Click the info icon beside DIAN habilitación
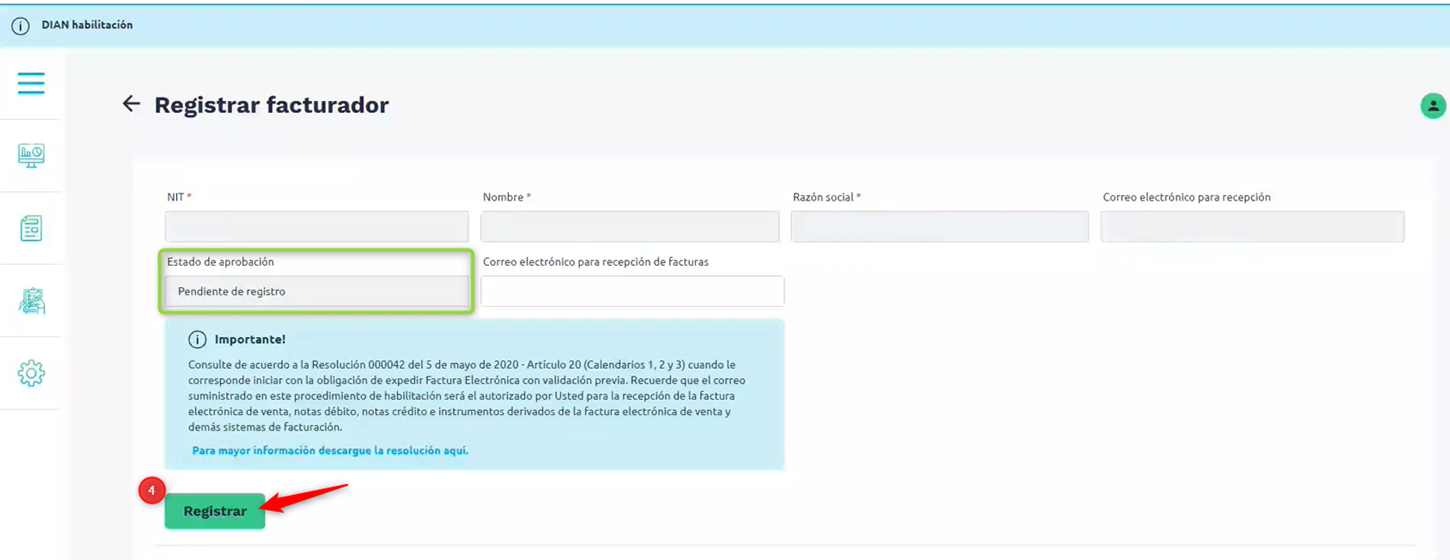Image resolution: width=1450 pixels, height=560 pixels. click(x=20, y=26)
